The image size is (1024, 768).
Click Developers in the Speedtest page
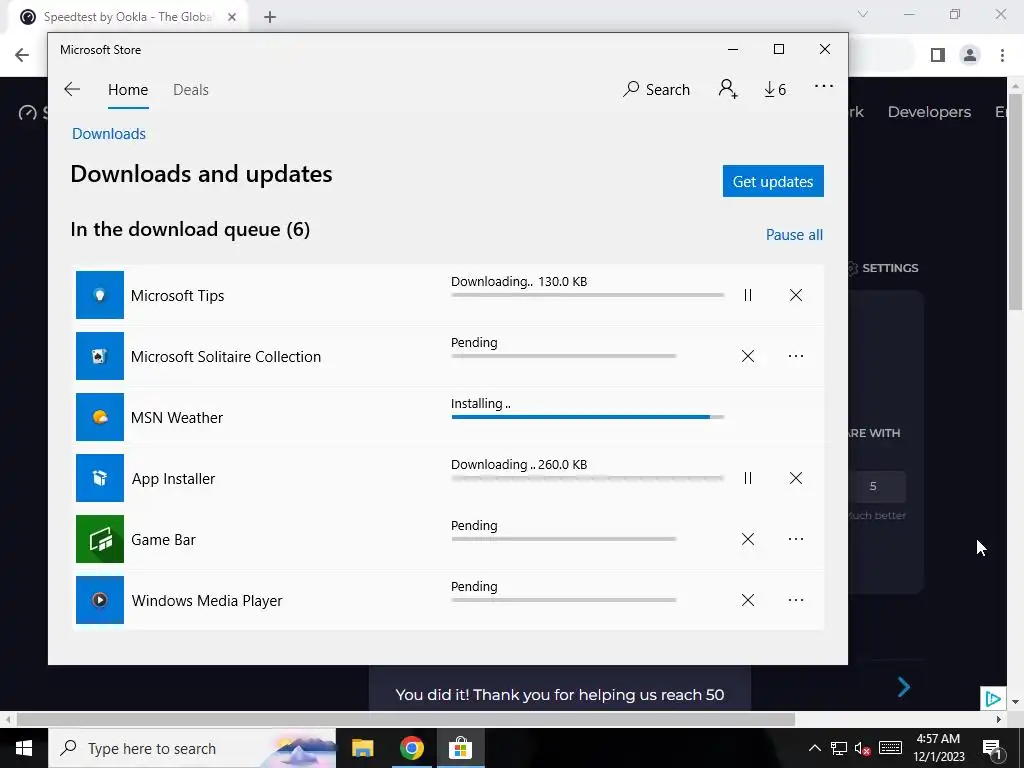[x=929, y=112]
